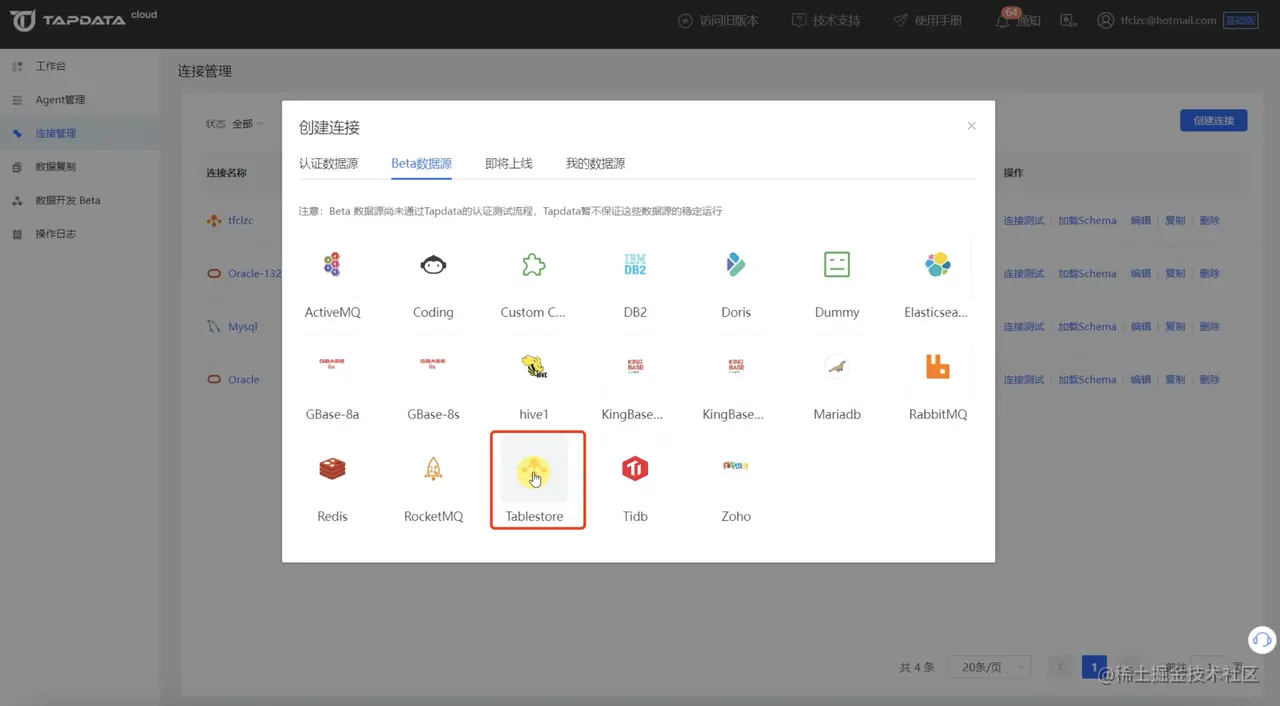
Task: Open the 即将上线 tab
Action: pyautogui.click(x=508, y=163)
